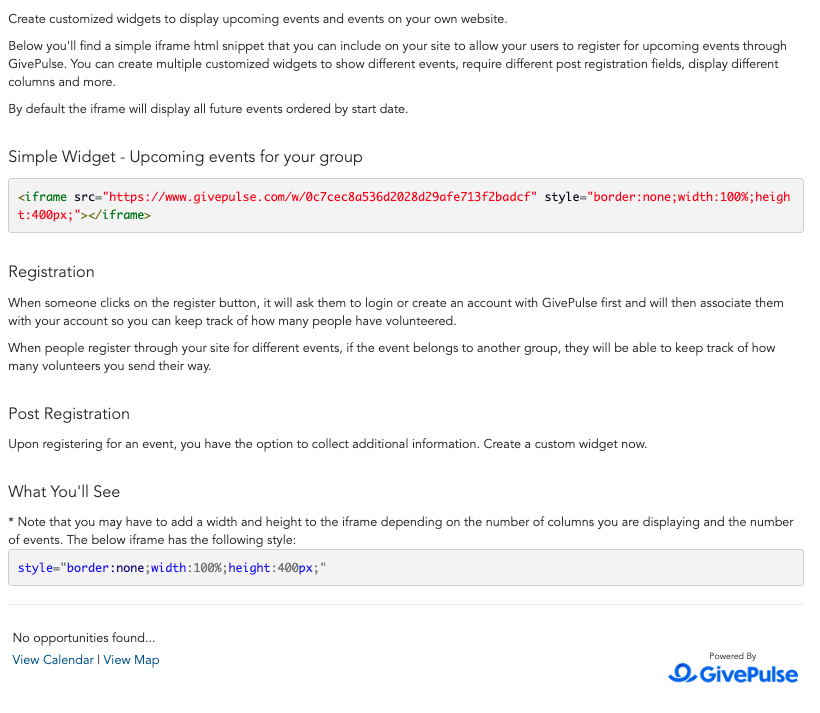The image size is (820, 713).
Task: Click the opening iframe tag in snippet
Action: click(42, 197)
